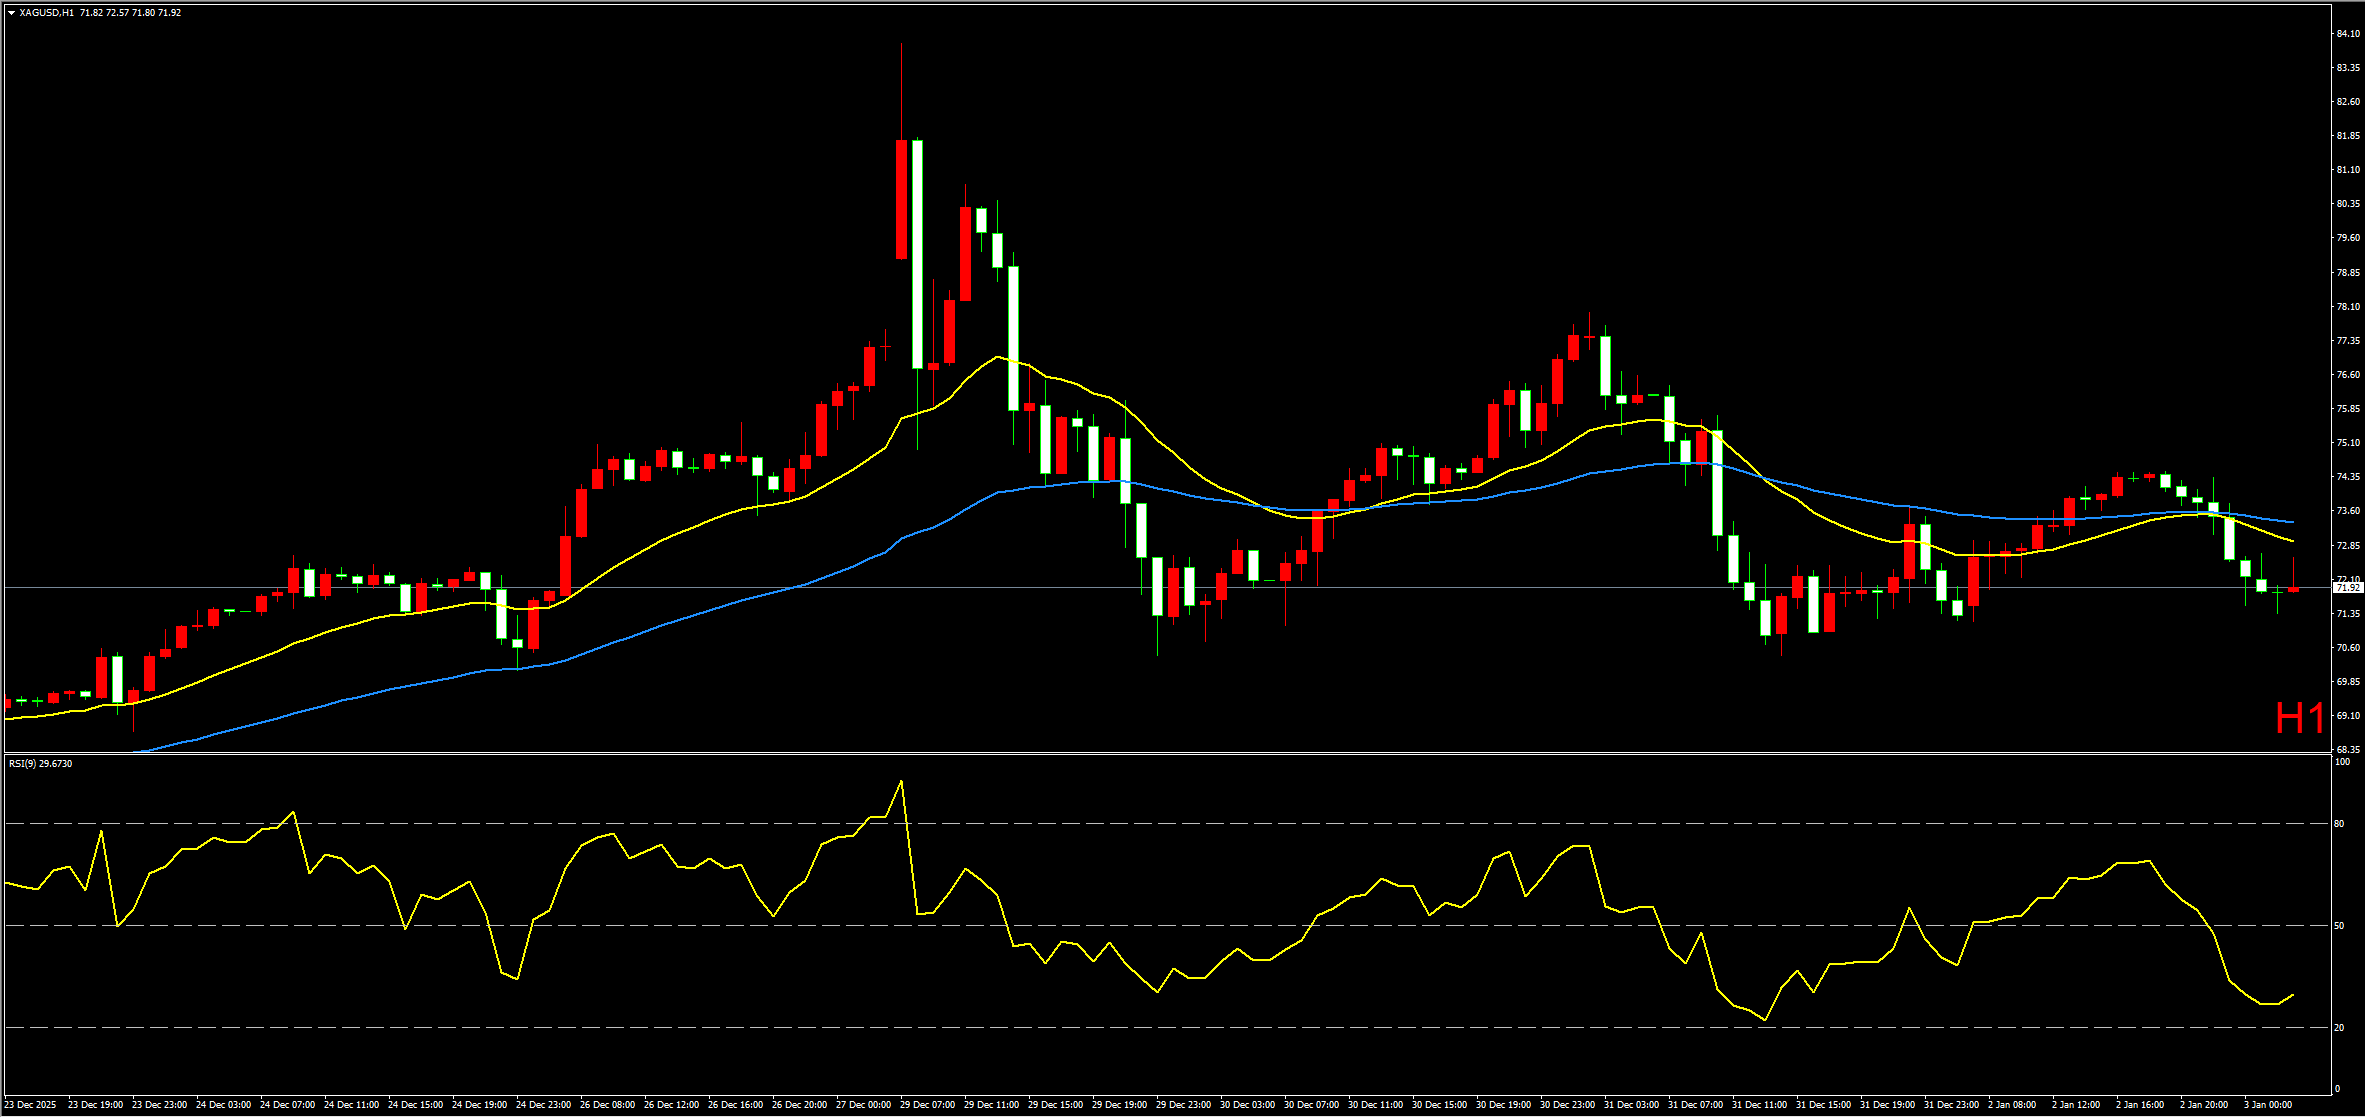Click the XAGUSD,H1 chart title text
2365x1118 pixels.
tap(46, 13)
